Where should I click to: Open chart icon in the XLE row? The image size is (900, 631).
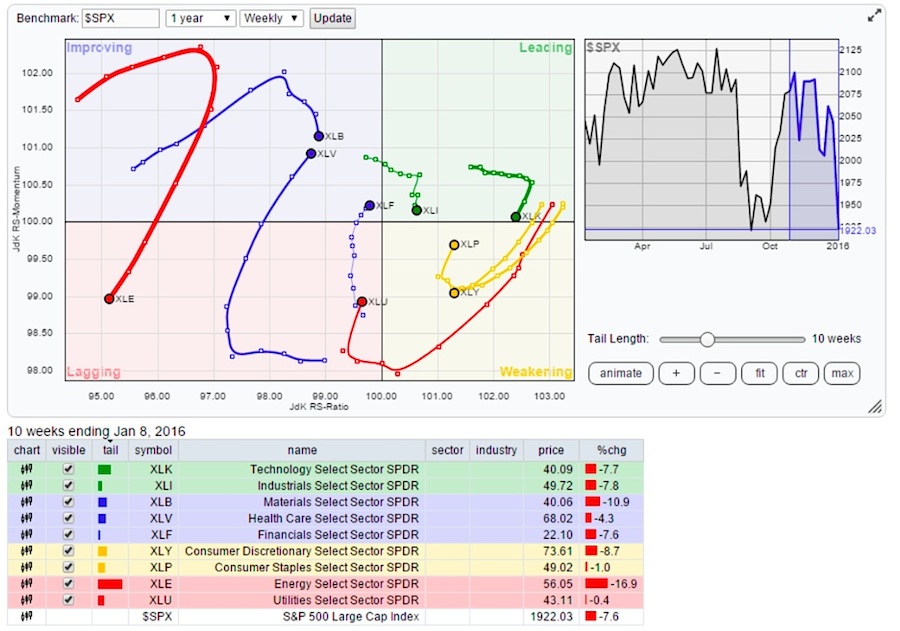pyautogui.click(x=26, y=584)
